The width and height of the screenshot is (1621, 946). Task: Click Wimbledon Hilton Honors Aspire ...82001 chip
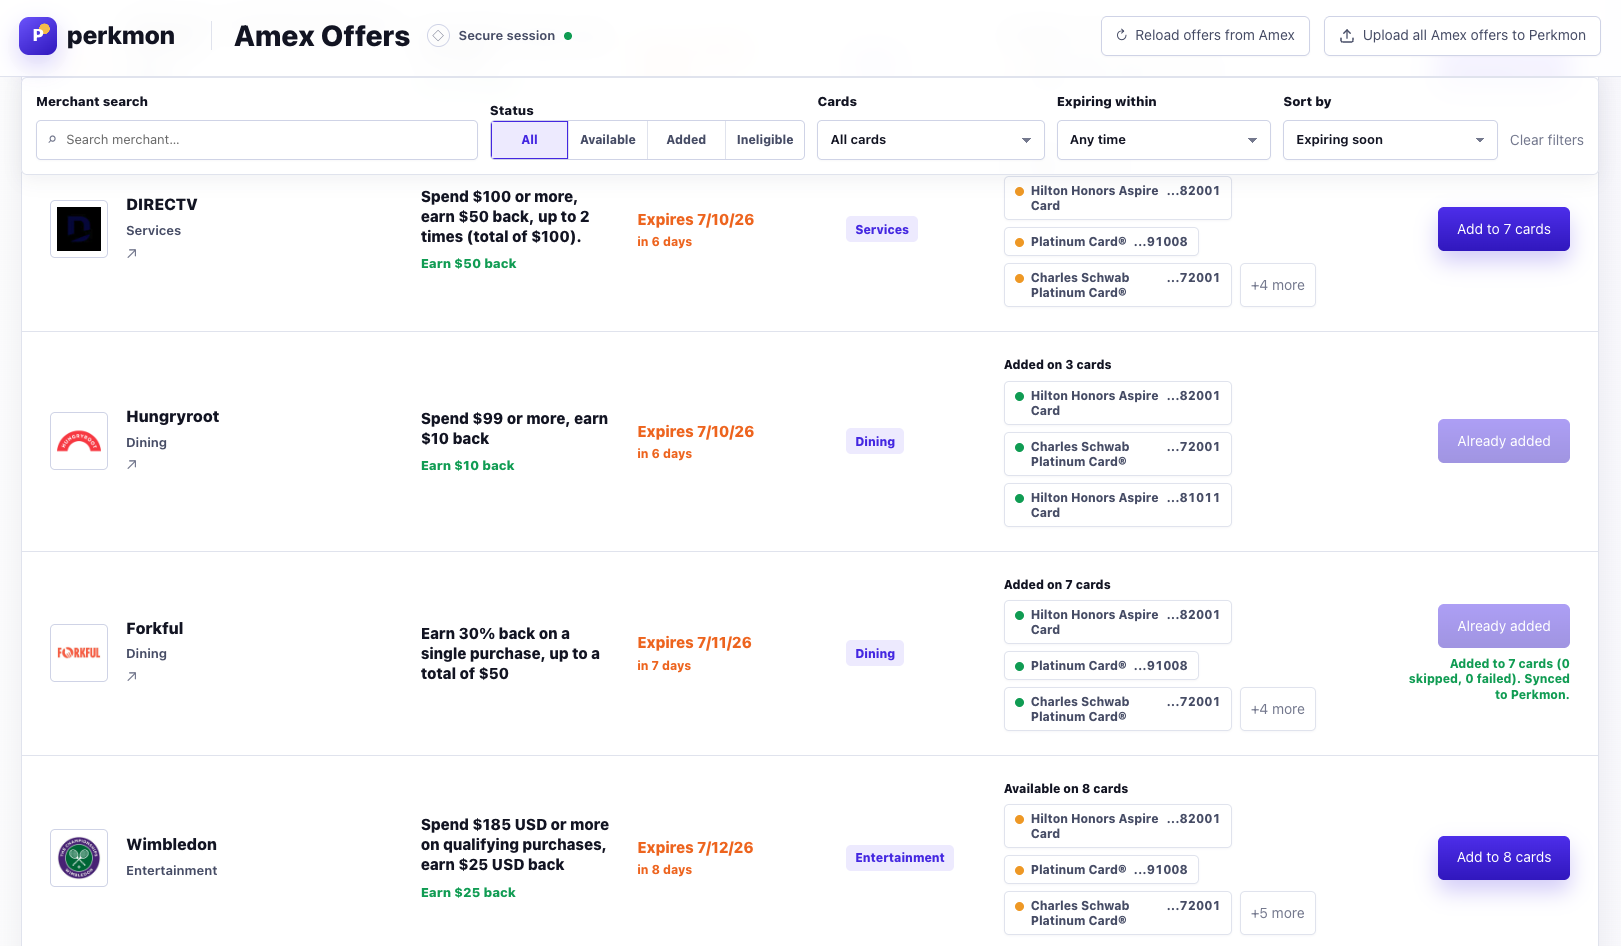(1117, 826)
